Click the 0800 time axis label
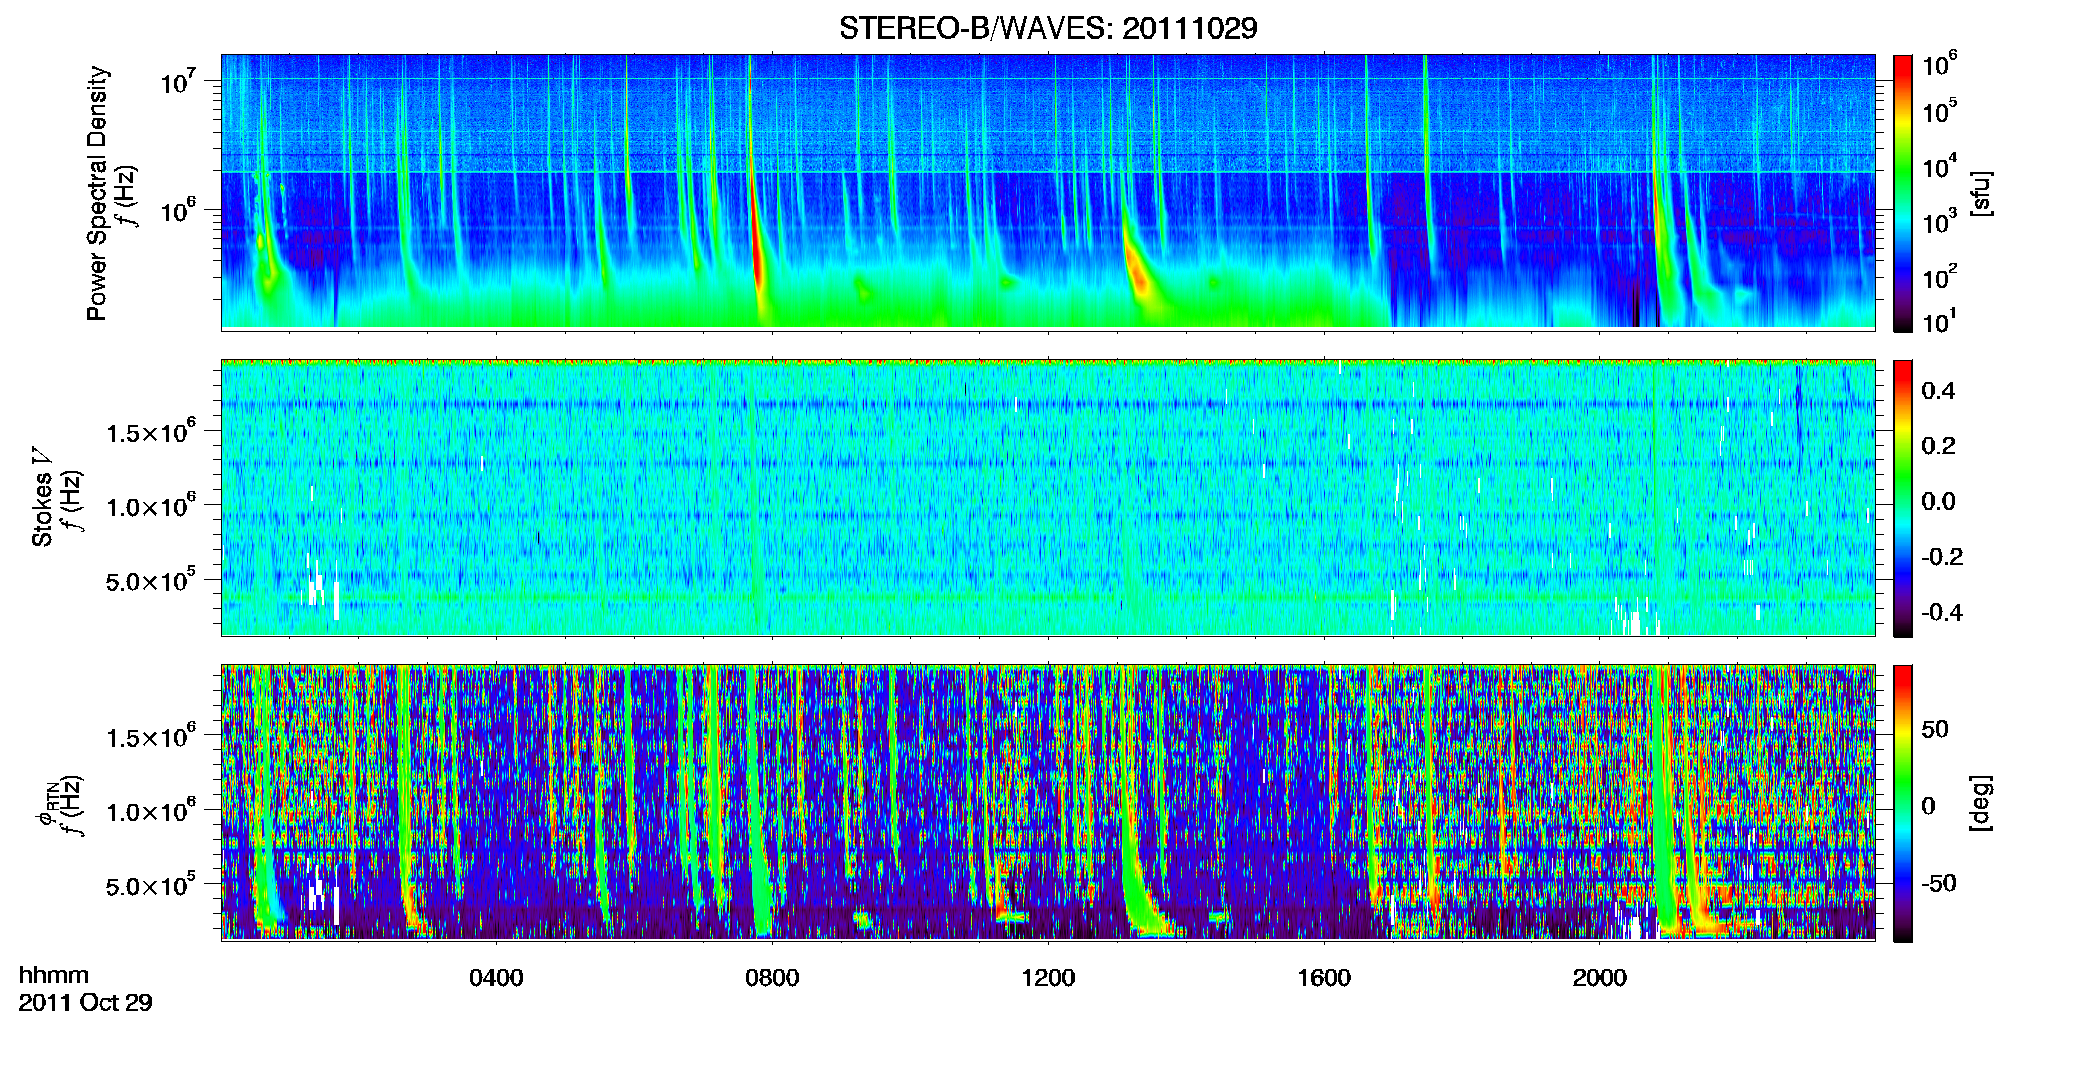This screenshot has height=1080, width=2096. (x=772, y=978)
